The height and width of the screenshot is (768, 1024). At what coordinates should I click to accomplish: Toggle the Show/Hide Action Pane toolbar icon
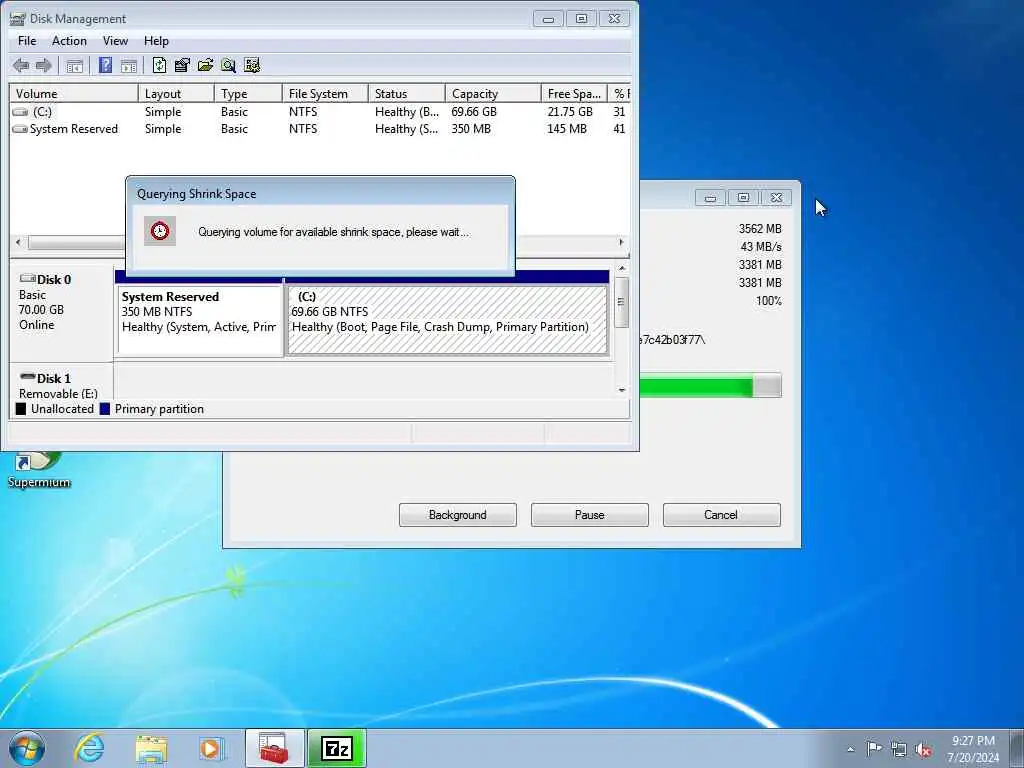(129, 65)
